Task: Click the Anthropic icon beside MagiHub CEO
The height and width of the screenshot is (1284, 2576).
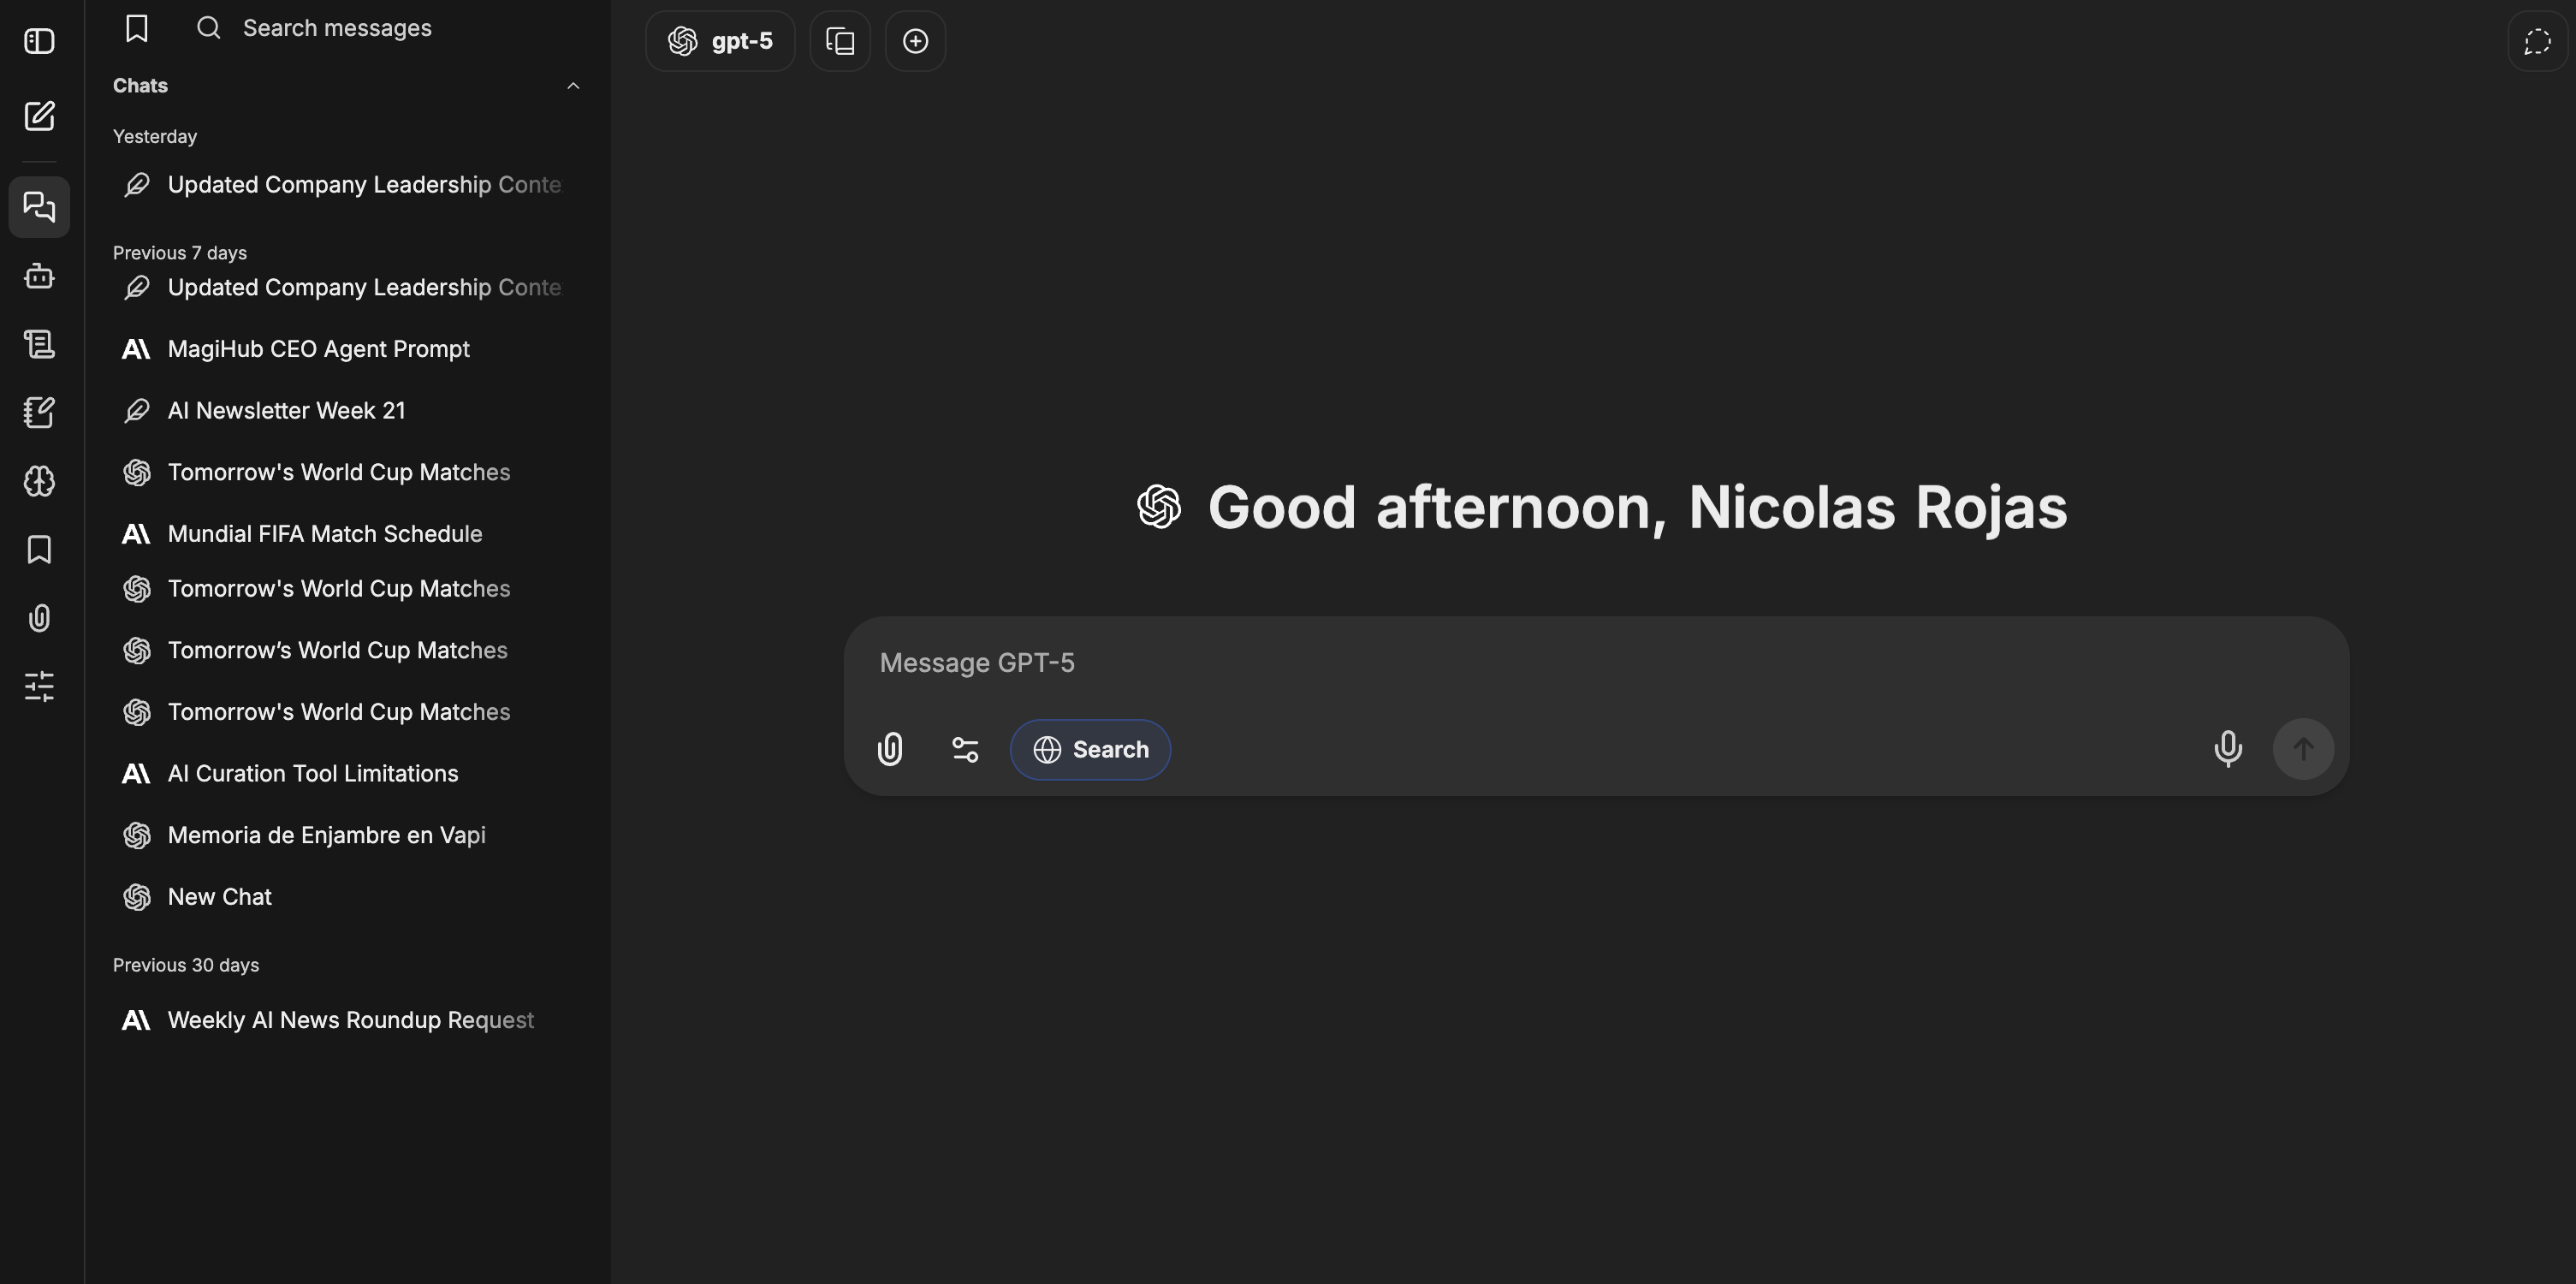Action: pyautogui.click(x=136, y=349)
